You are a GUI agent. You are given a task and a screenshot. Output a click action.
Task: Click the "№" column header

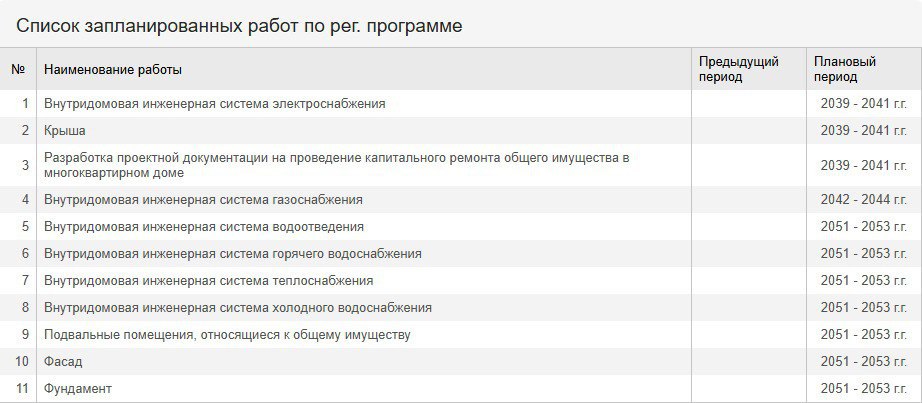tap(18, 69)
